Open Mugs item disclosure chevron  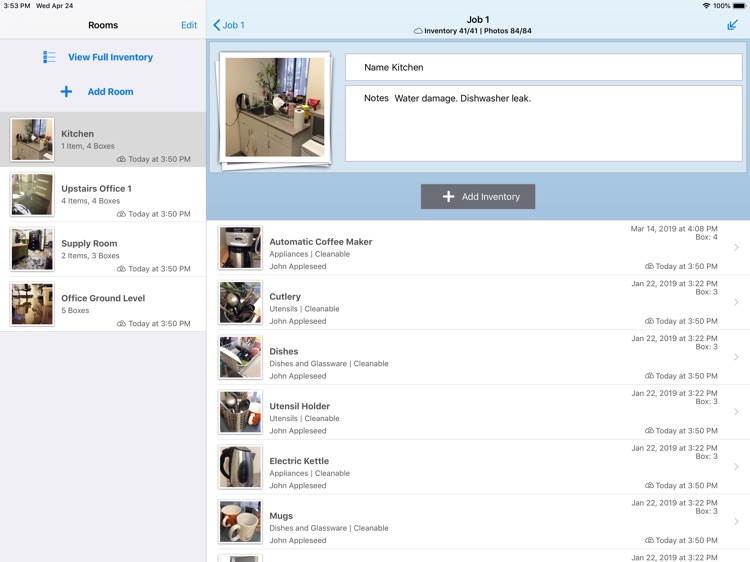pyautogui.click(x=736, y=521)
